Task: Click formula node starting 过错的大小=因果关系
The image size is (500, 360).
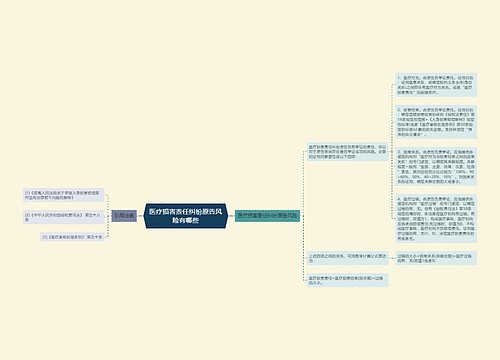Action: 436,258
